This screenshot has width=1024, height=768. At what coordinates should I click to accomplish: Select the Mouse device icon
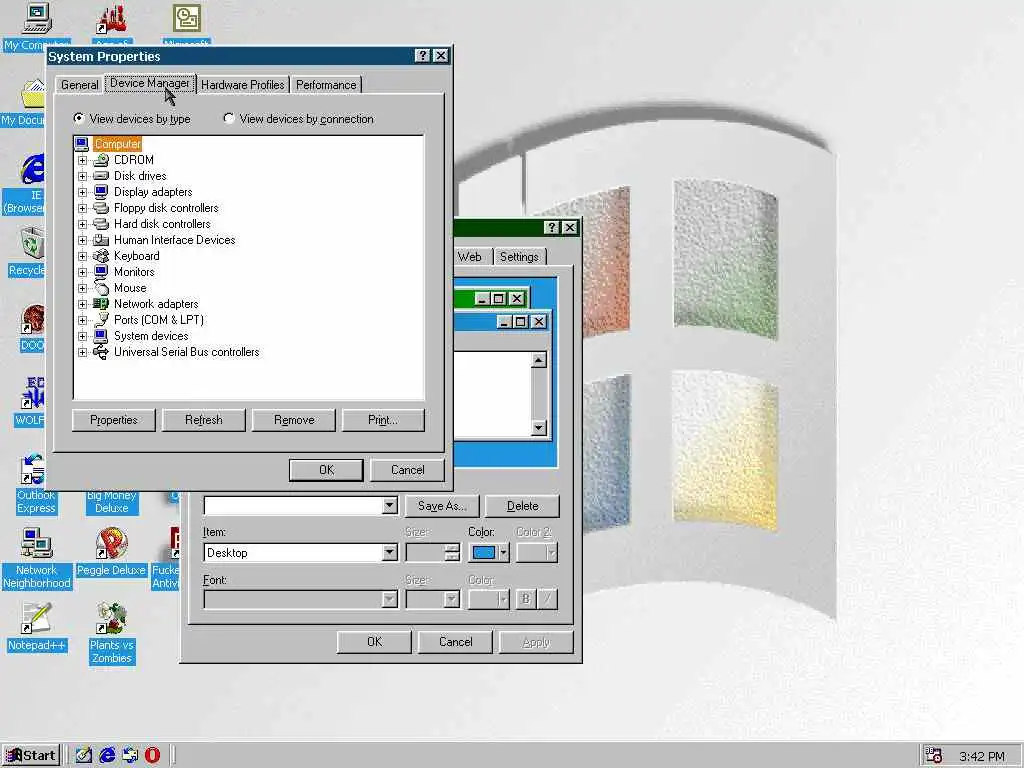(x=101, y=288)
